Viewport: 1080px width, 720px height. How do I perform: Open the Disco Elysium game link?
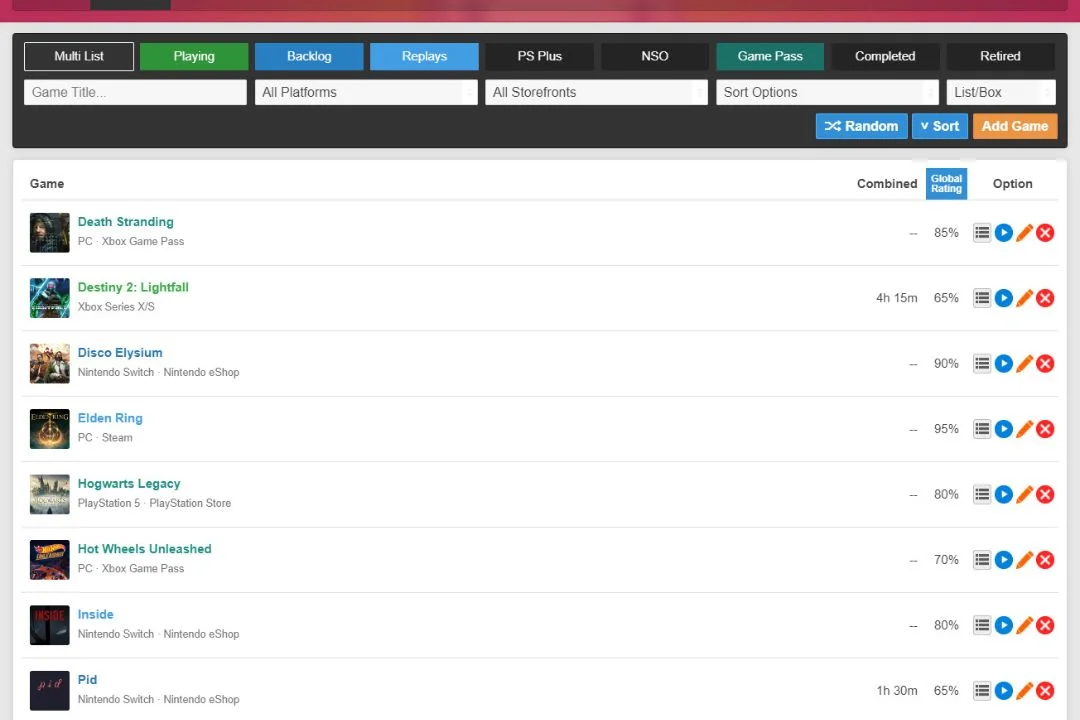120,353
